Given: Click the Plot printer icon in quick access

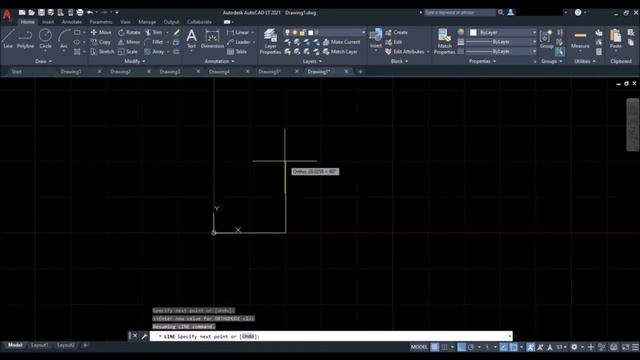Looking at the screenshot, I should coord(80,13).
